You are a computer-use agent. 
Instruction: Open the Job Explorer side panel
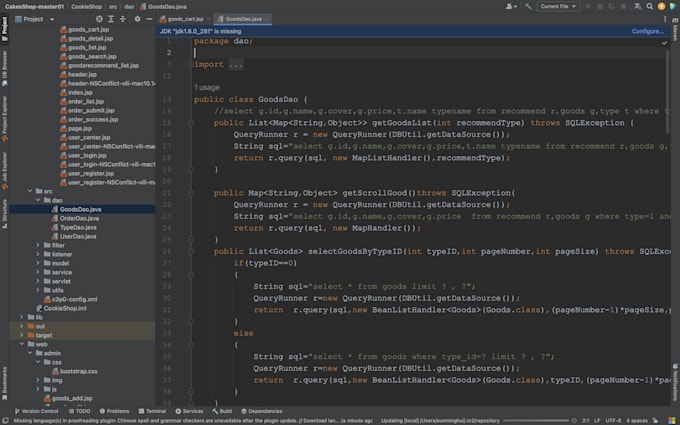point(4,170)
